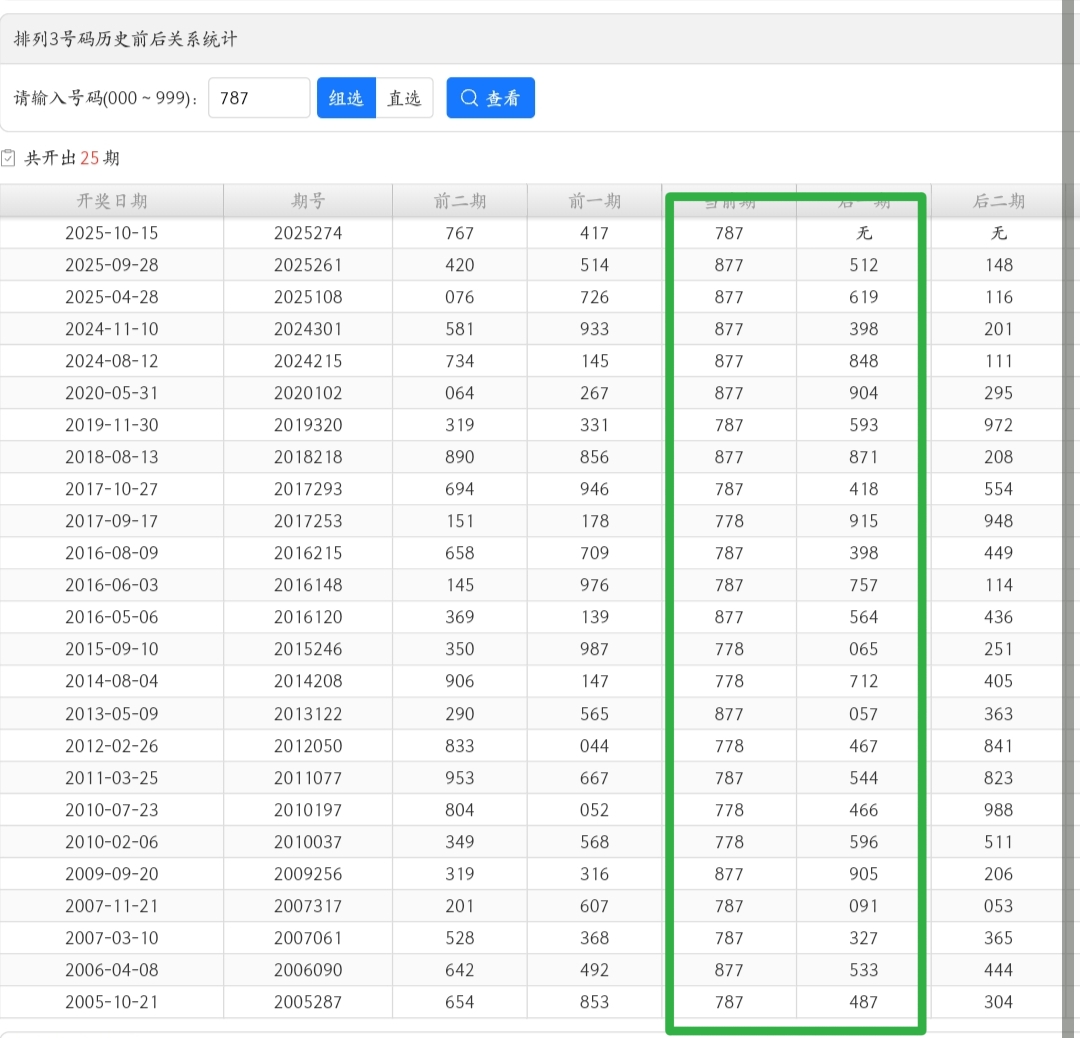The height and width of the screenshot is (1038, 1080).
Task: Click 后二期 value 304 in 2005-10-21 row
Action: 999,1002
